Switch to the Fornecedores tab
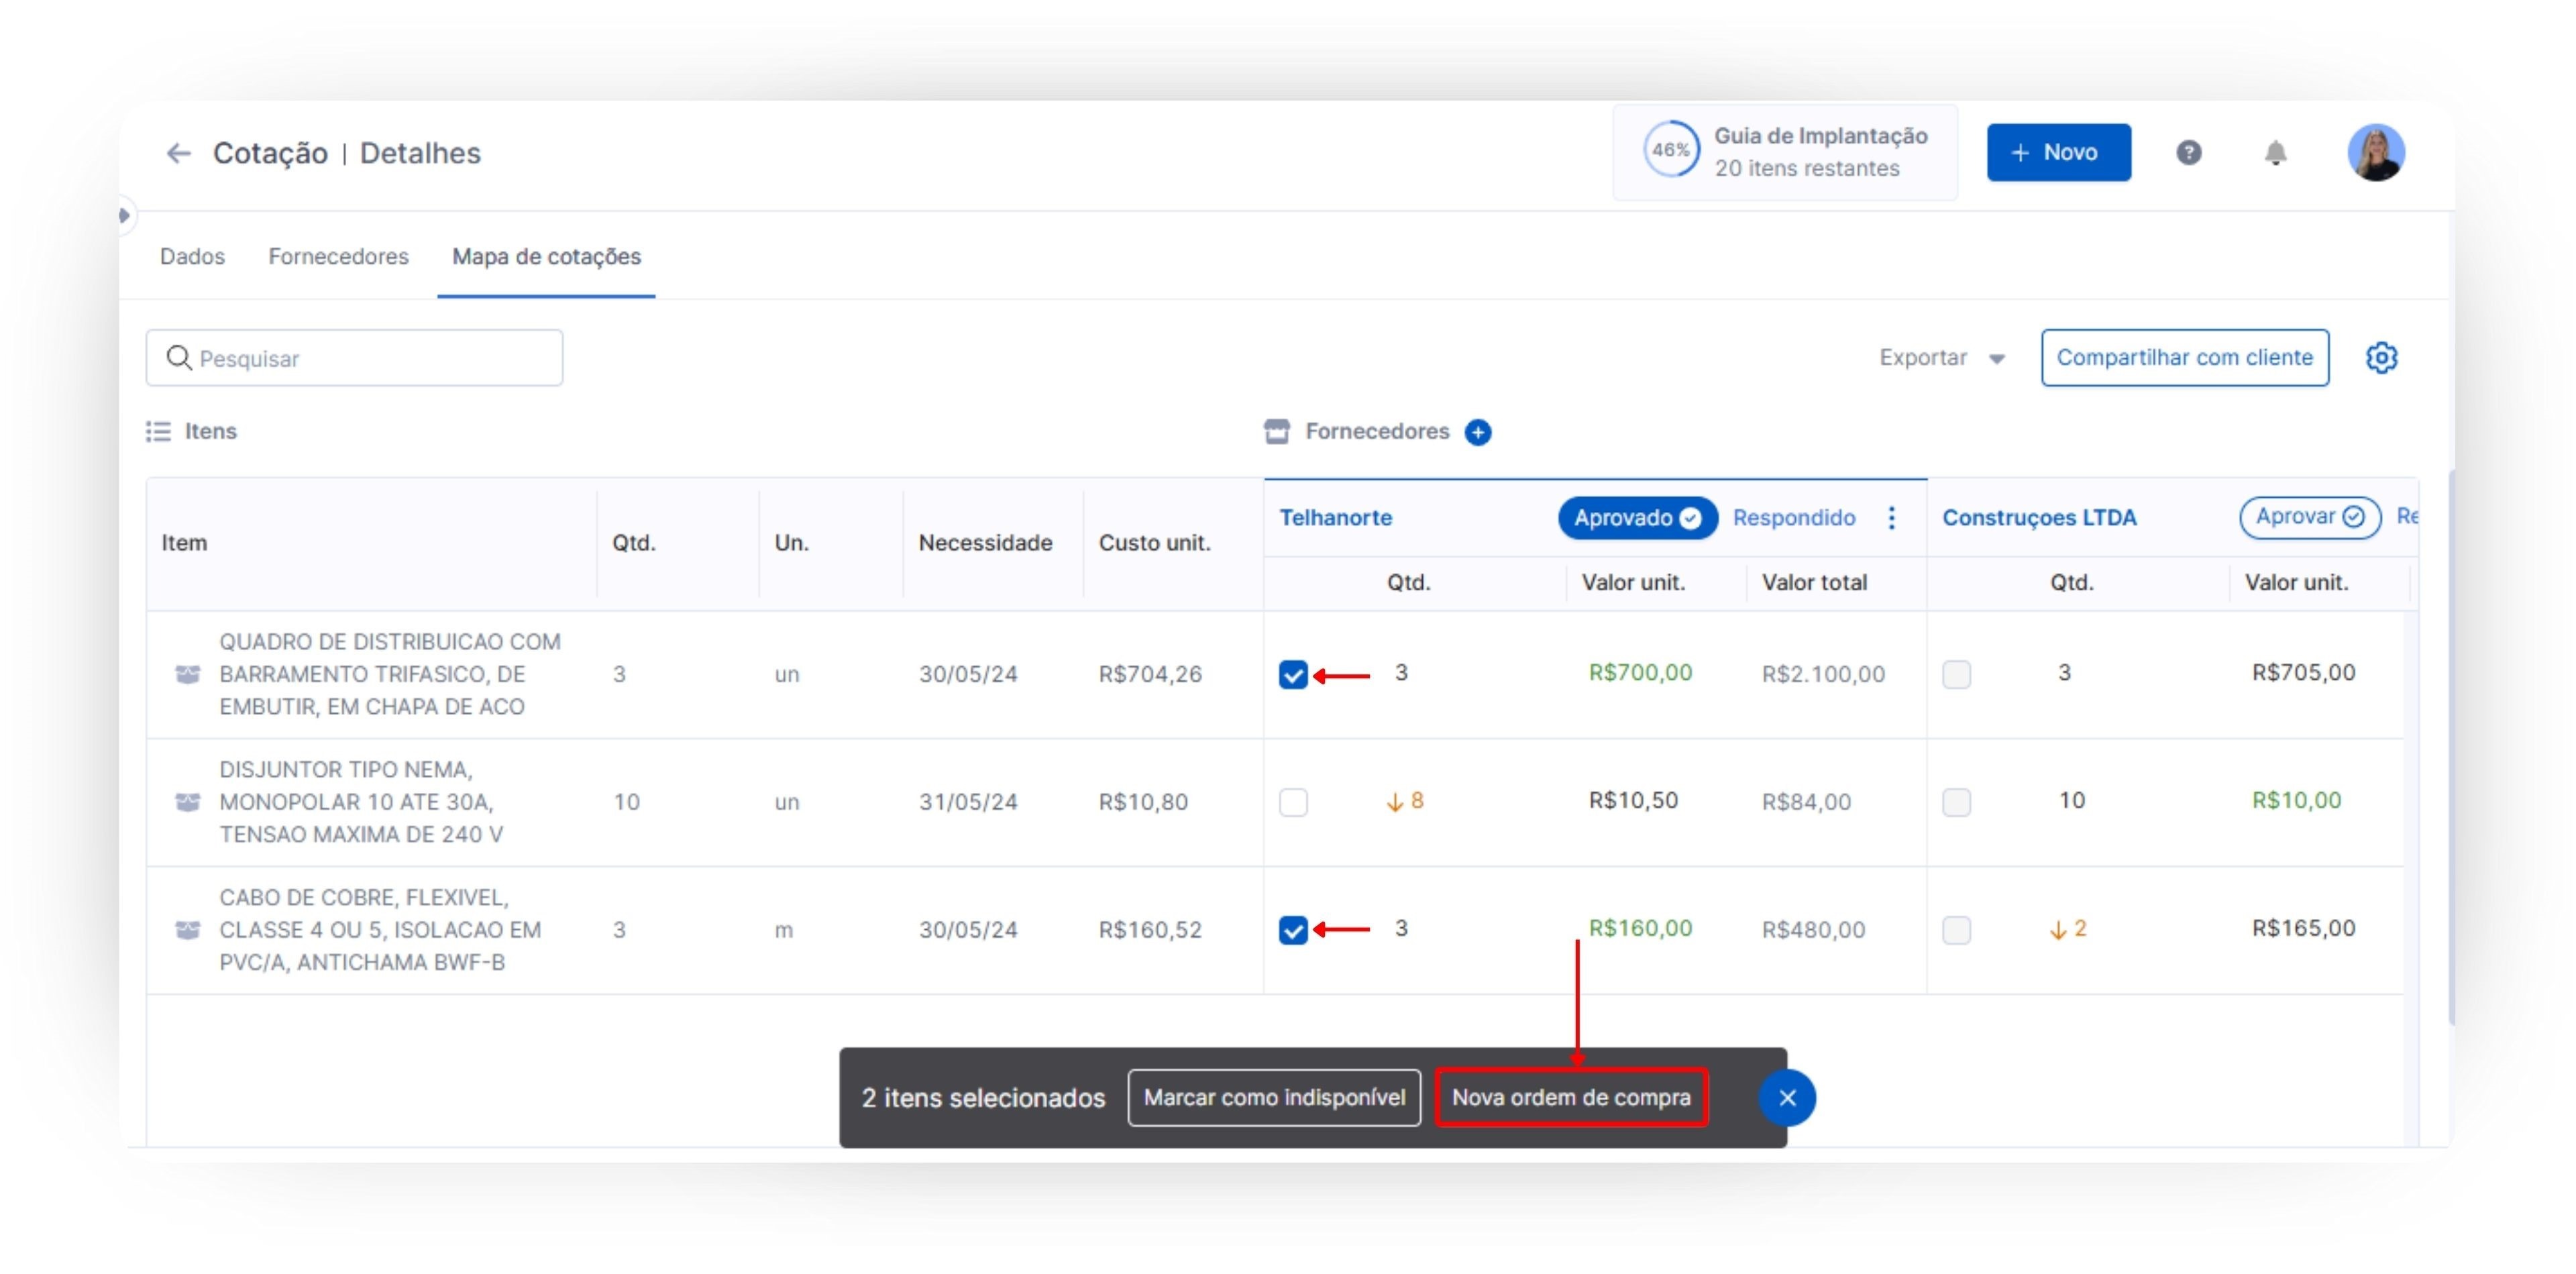This screenshot has height=1274, width=2576. pyautogui.click(x=338, y=257)
